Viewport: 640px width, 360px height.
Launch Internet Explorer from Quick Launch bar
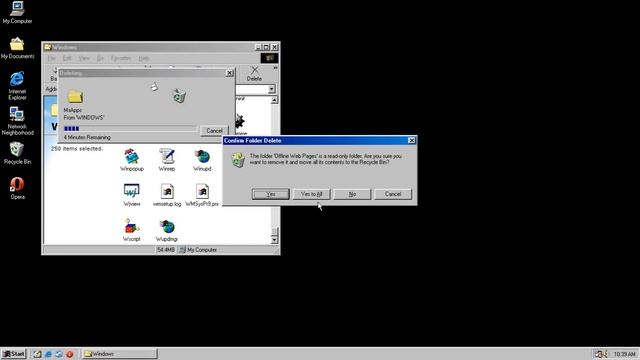48,354
